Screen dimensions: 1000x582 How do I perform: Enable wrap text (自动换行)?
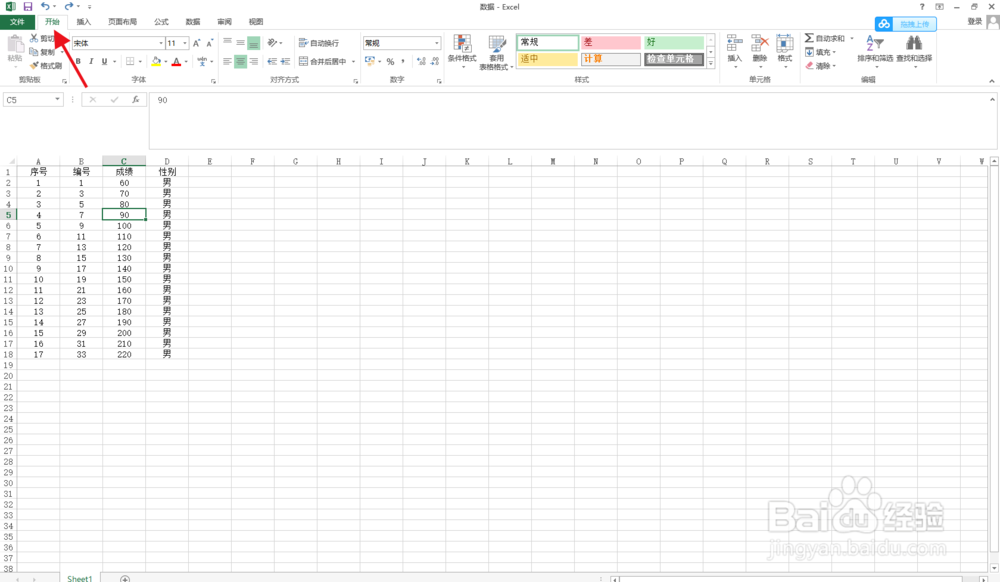pos(319,43)
